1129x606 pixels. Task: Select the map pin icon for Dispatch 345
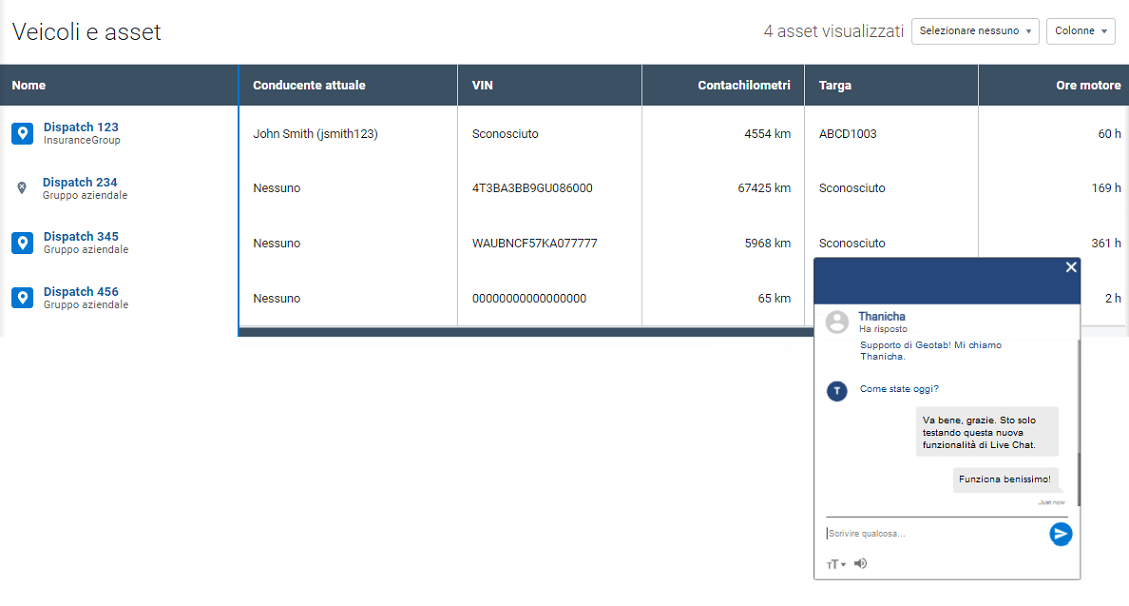22,243
